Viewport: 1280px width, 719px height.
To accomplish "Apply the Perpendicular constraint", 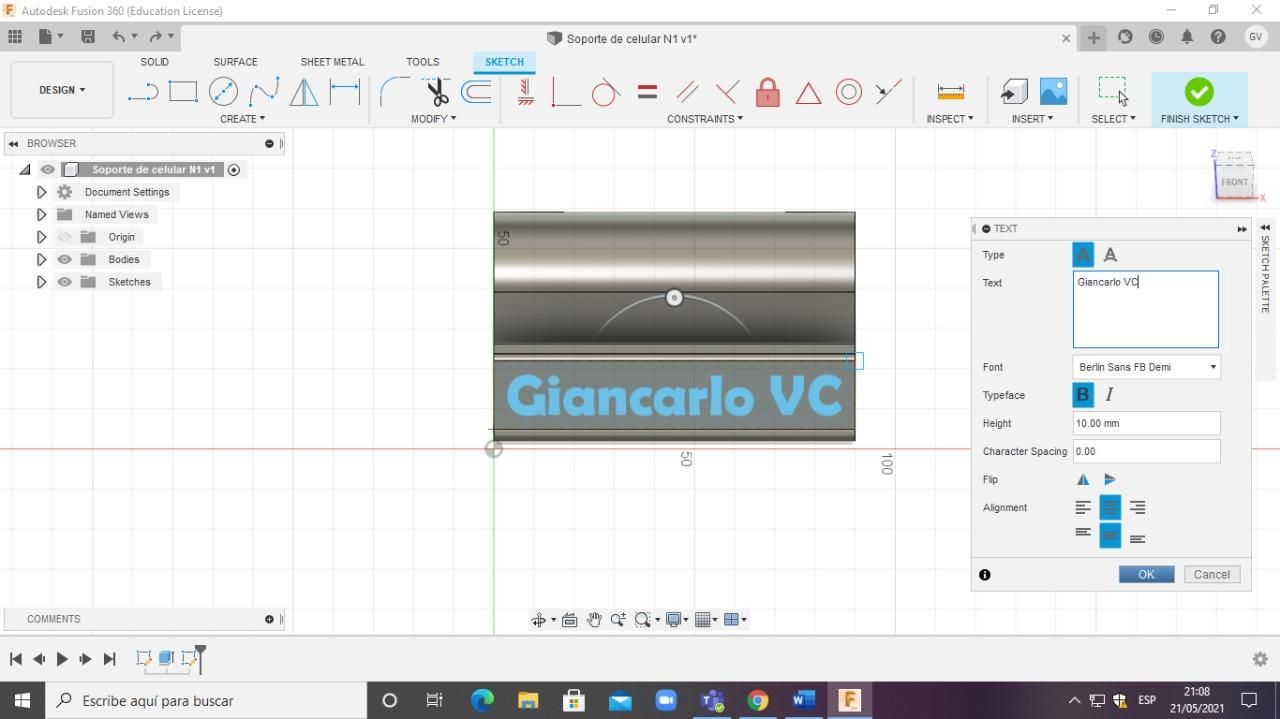I will click(727, 93).
